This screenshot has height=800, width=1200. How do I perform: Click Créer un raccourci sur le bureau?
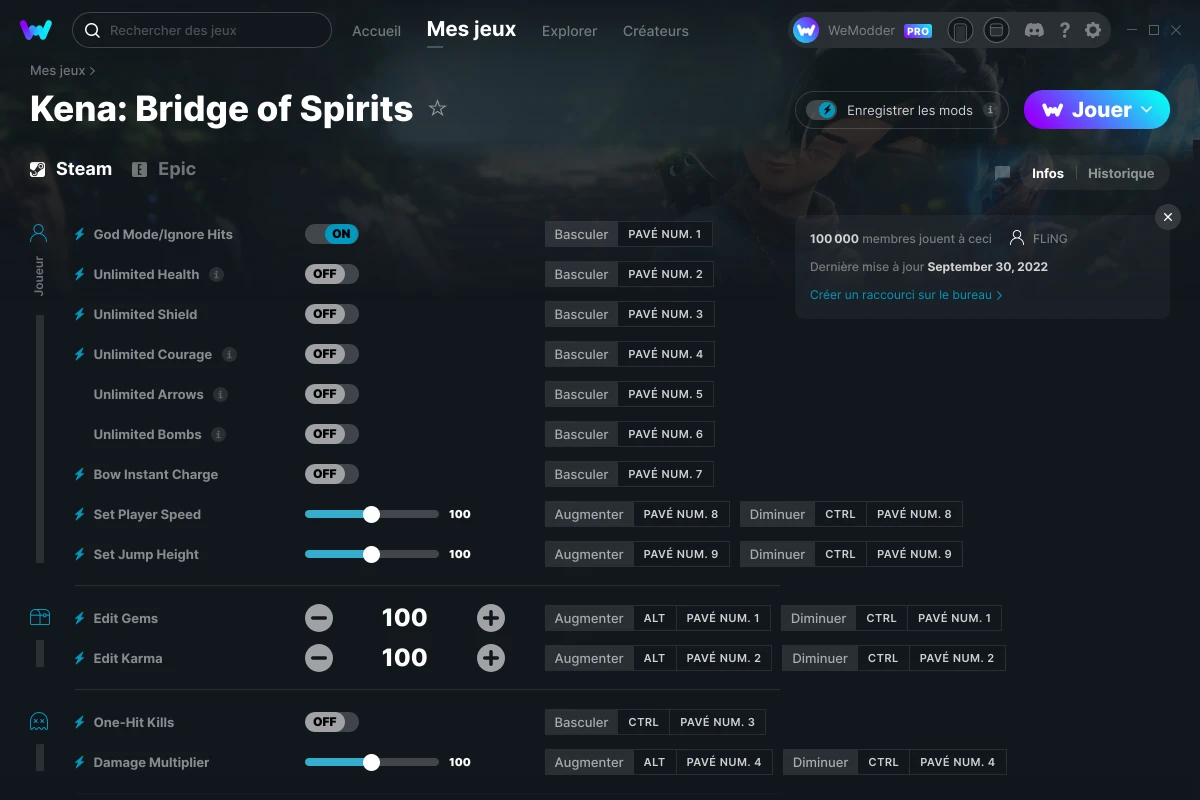pos(906,295)
